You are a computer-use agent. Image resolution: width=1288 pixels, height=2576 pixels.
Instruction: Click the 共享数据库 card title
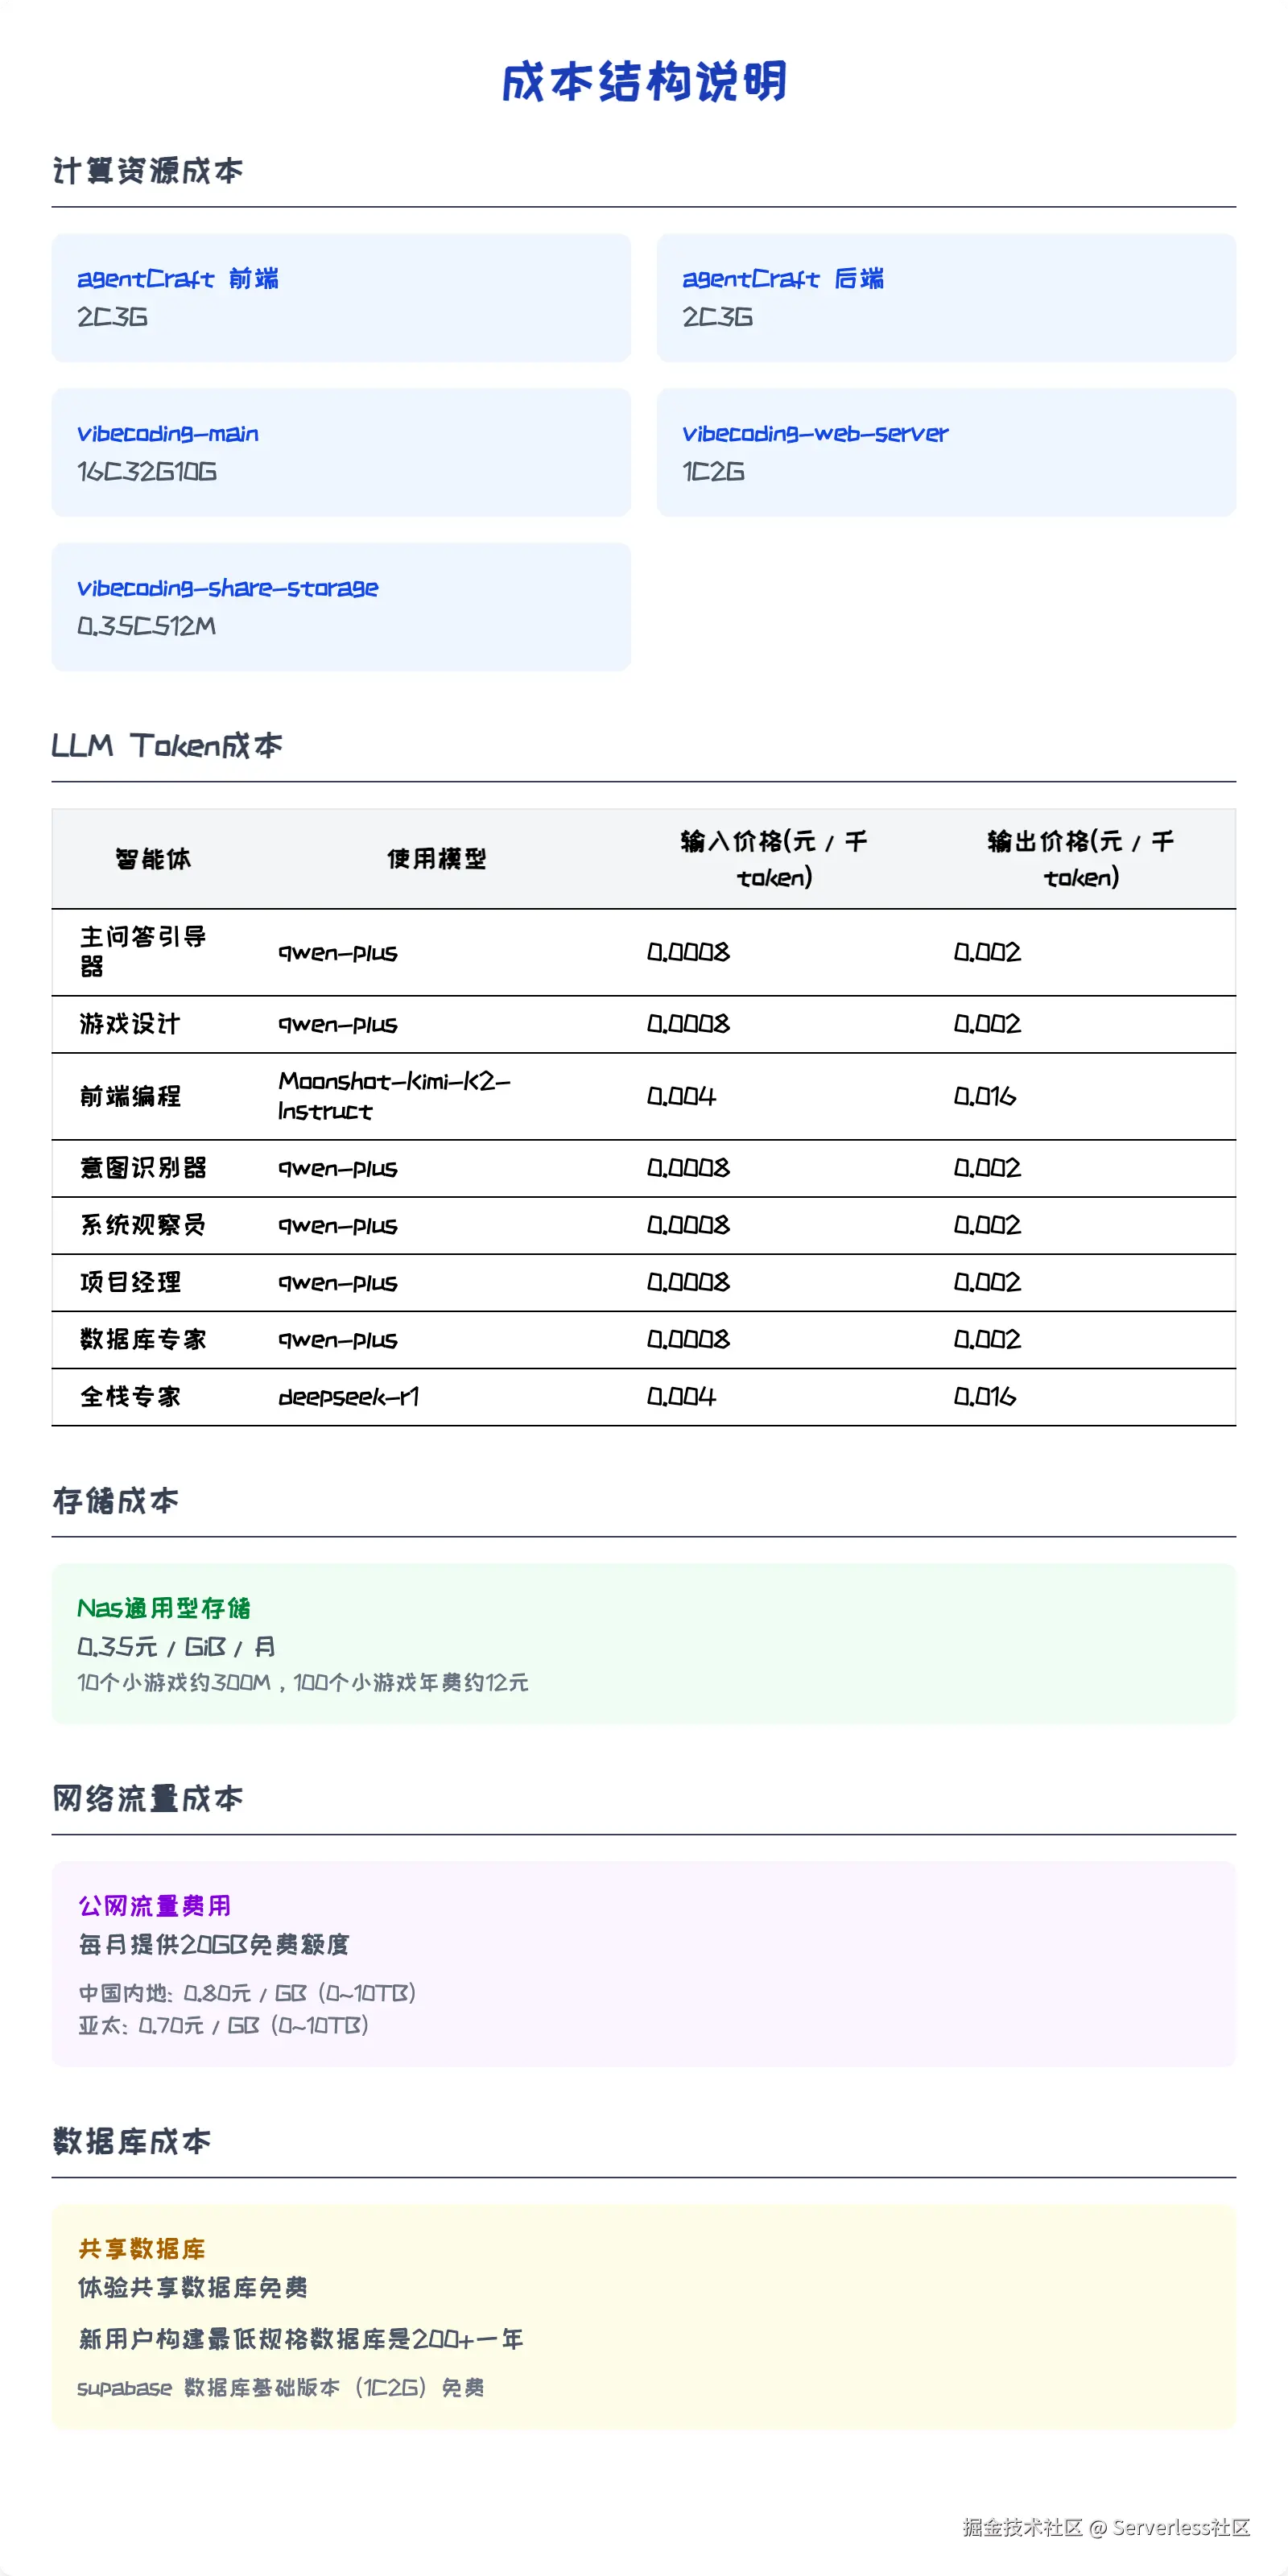tap(140, 2249)
